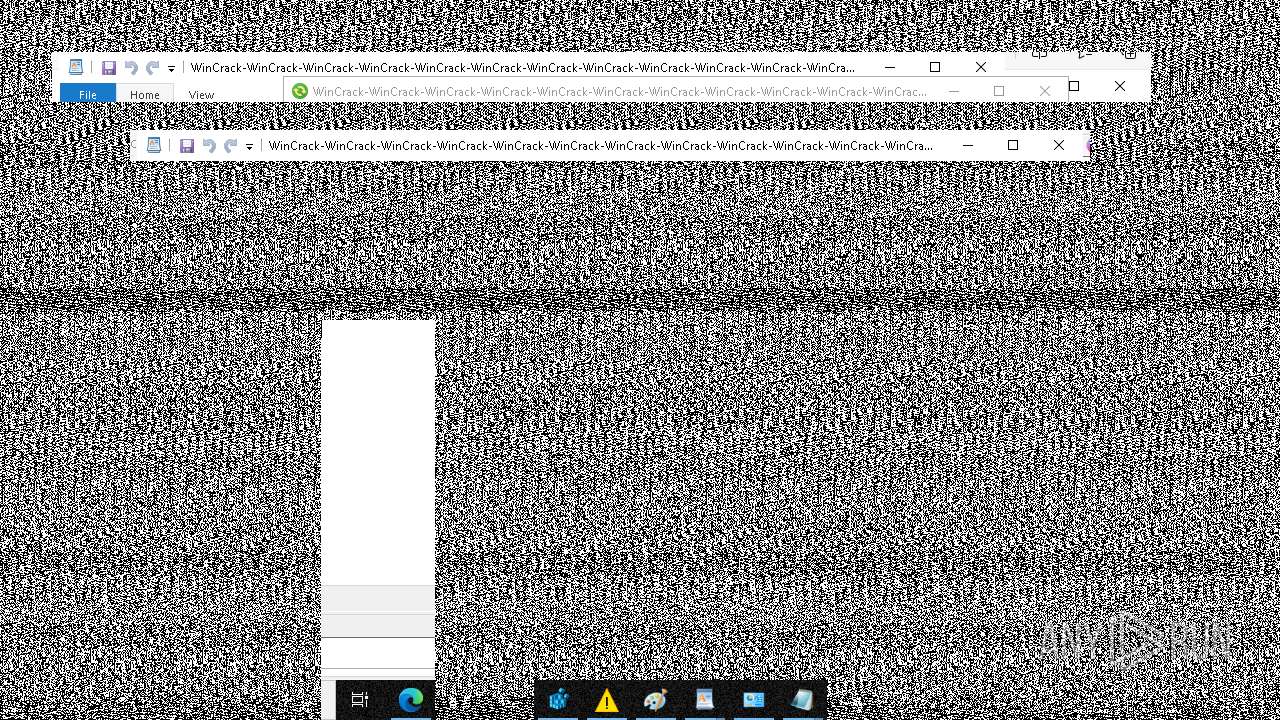
Task: Close the upper WordPad window
Action: (x=981, y=67)
